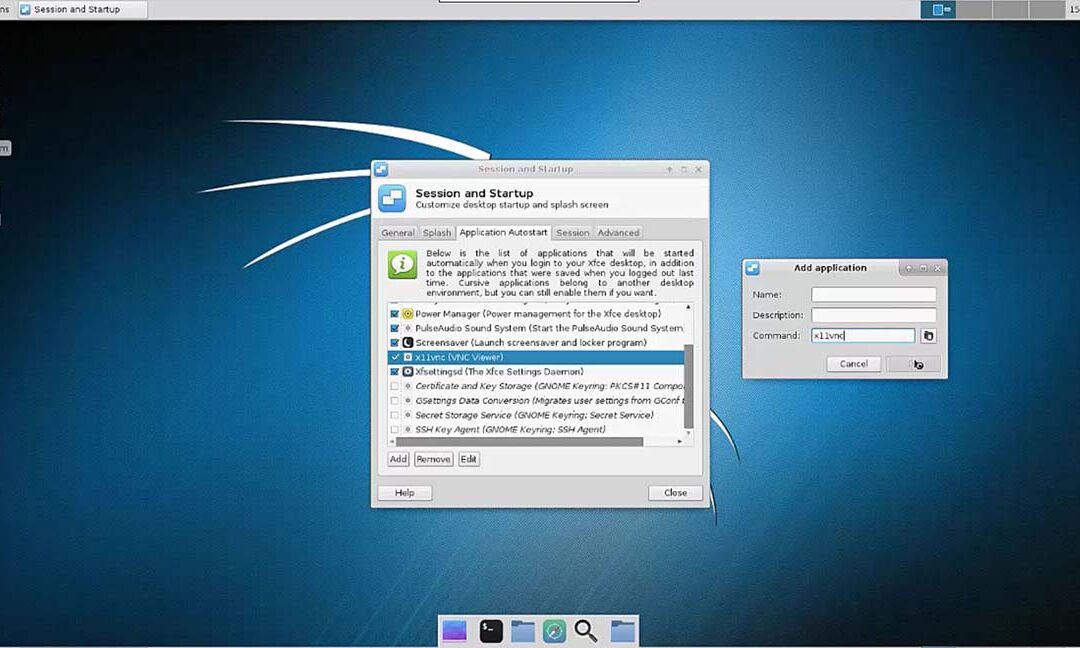Image resolution: width=1080 pixels, height=648 pixels.
Task: Click the Remove button
Action: (x=433, y=459)
